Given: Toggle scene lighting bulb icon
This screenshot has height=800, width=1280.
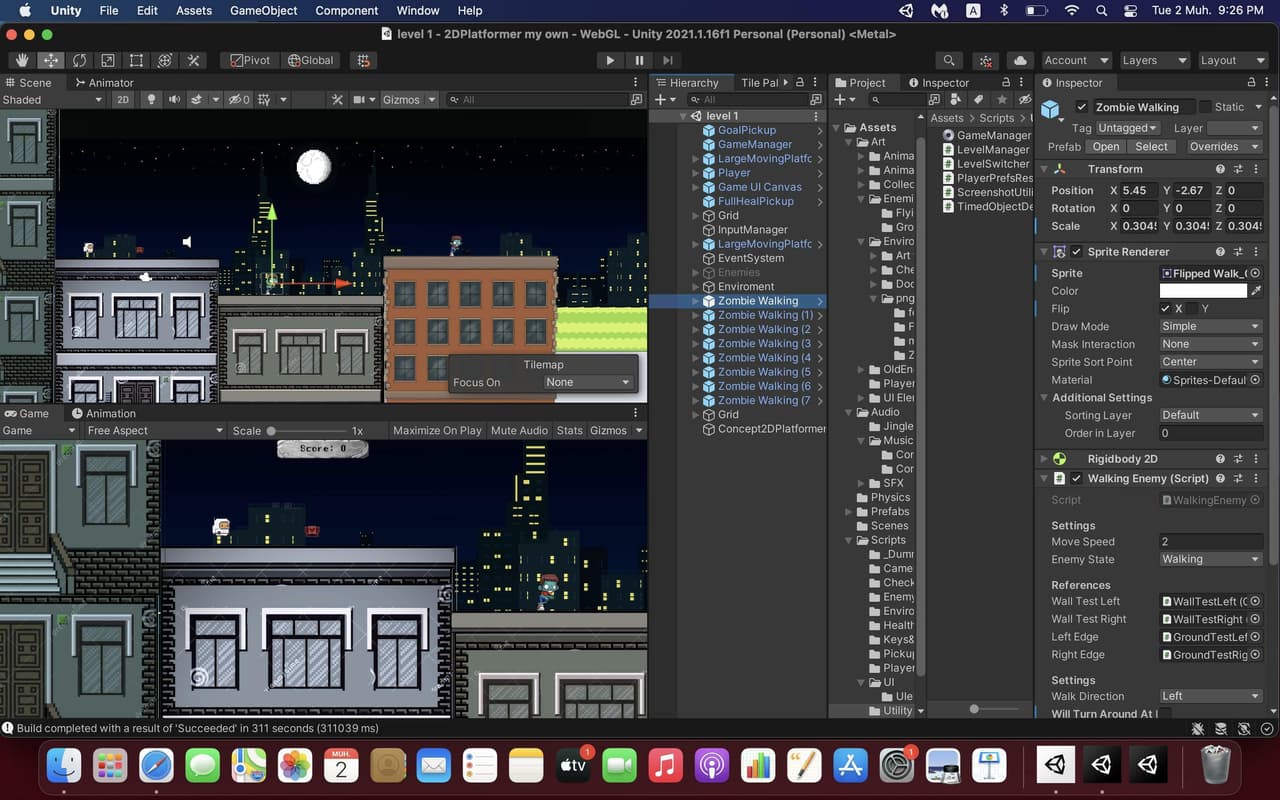Looking at the screenshot, I should click(x=152, y=99).
